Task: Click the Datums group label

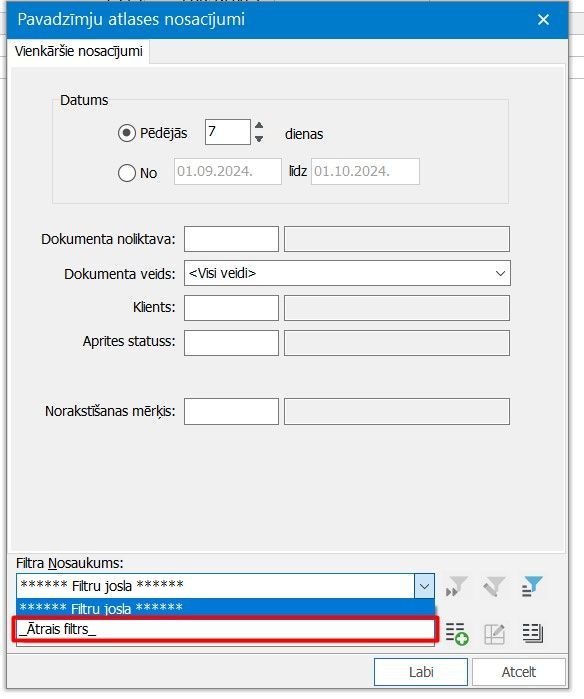Action: (x=84, y=100)
